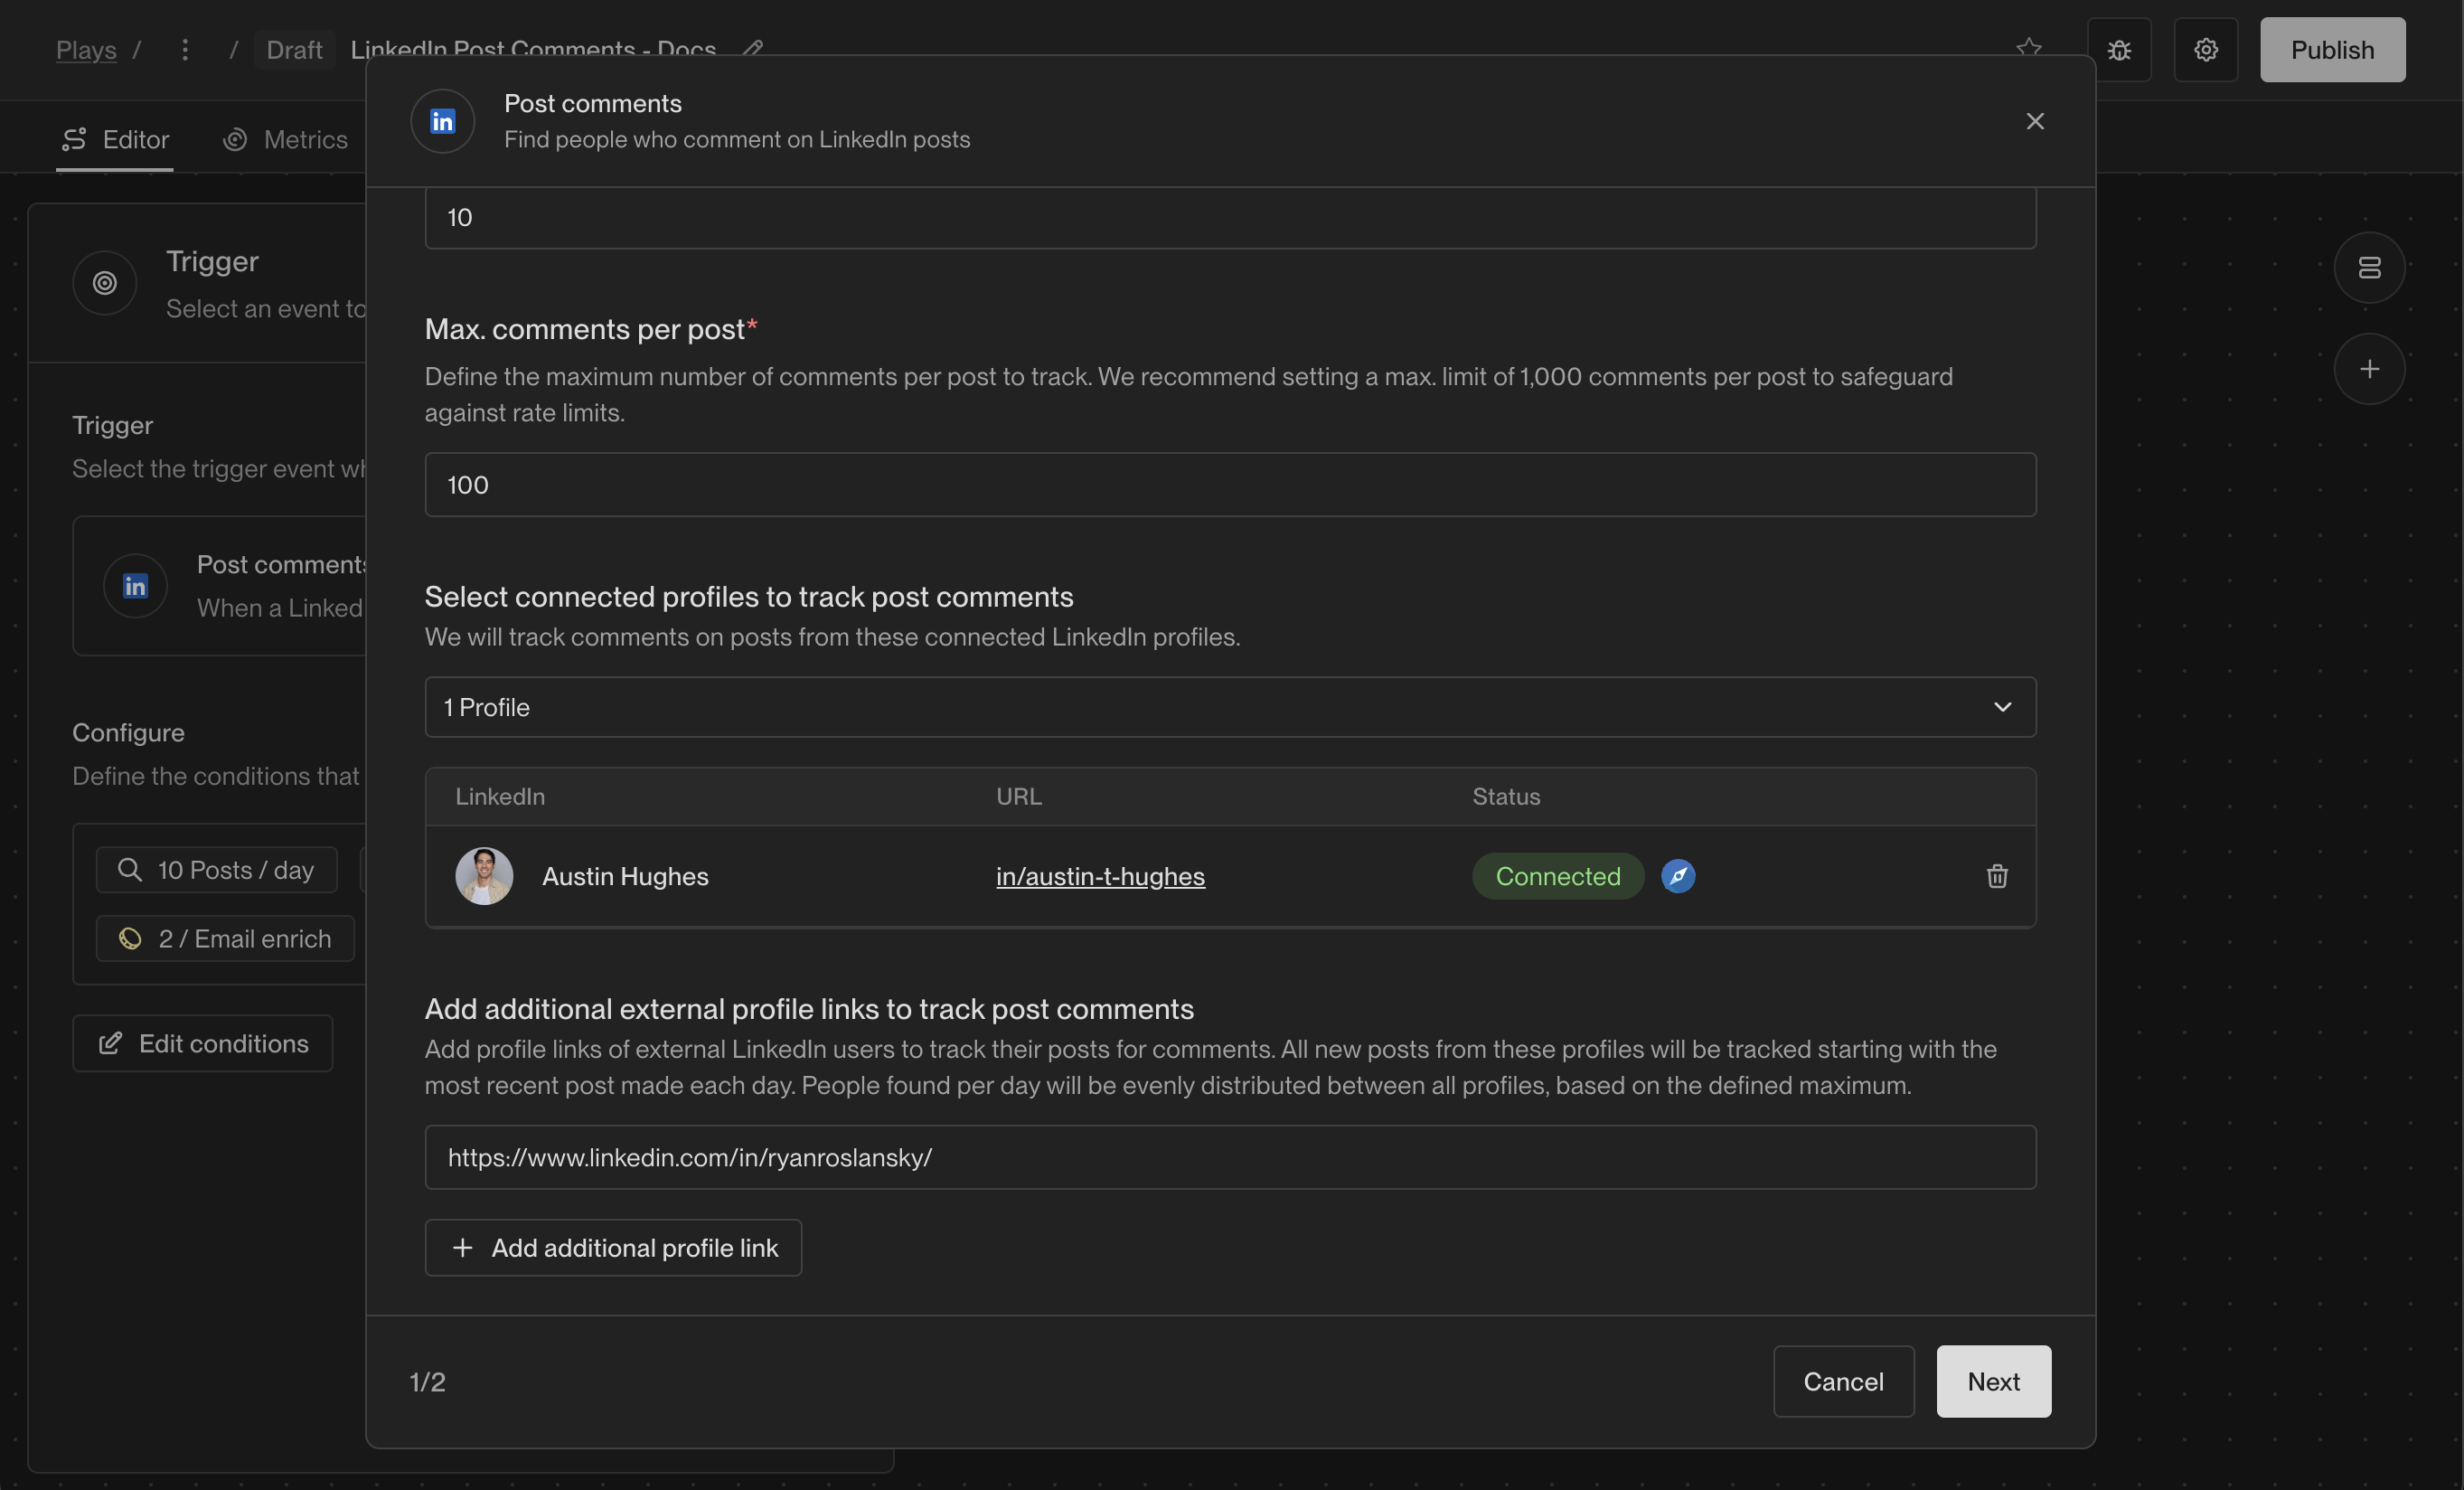Click the blue compass icon beside Connected
2464x1490 pixels.
point(1678,876)
